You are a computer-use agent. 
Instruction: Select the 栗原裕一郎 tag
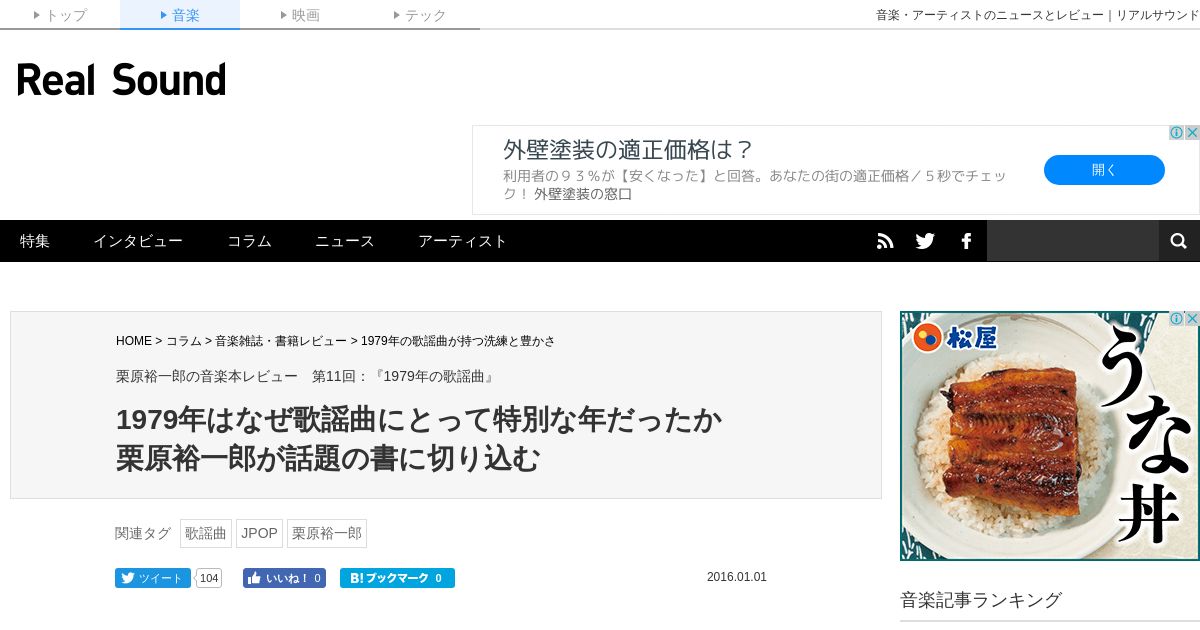click(327, 533)
